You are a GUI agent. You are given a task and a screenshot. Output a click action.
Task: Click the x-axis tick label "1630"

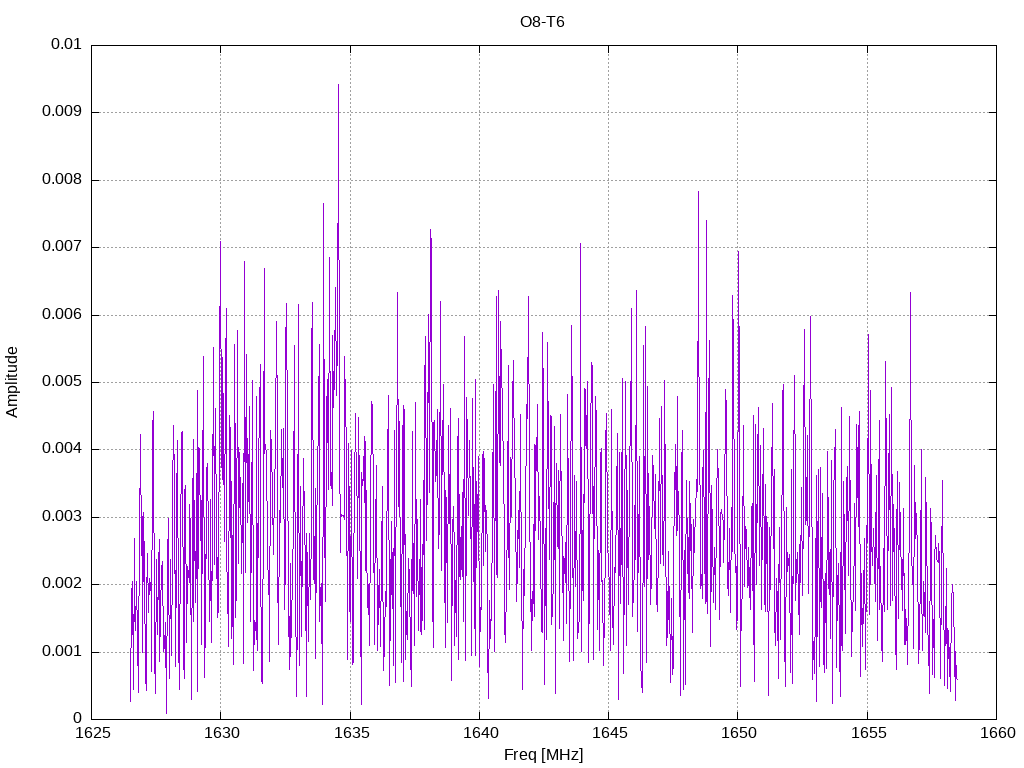221,733
